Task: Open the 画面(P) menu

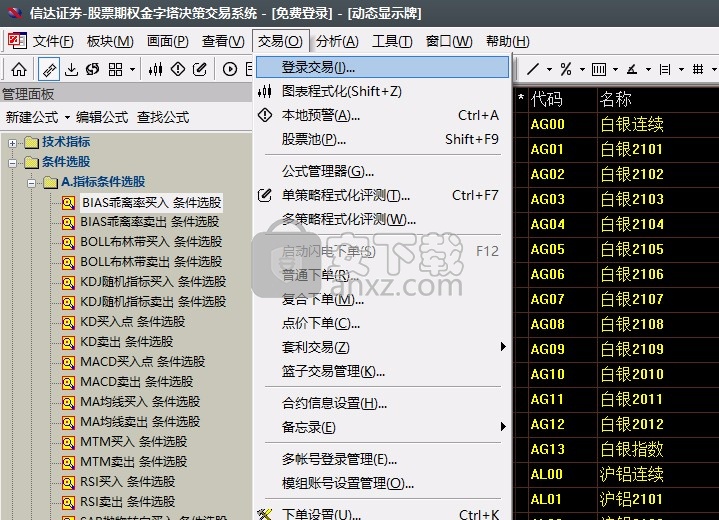Action: click(x=167, y=41)
